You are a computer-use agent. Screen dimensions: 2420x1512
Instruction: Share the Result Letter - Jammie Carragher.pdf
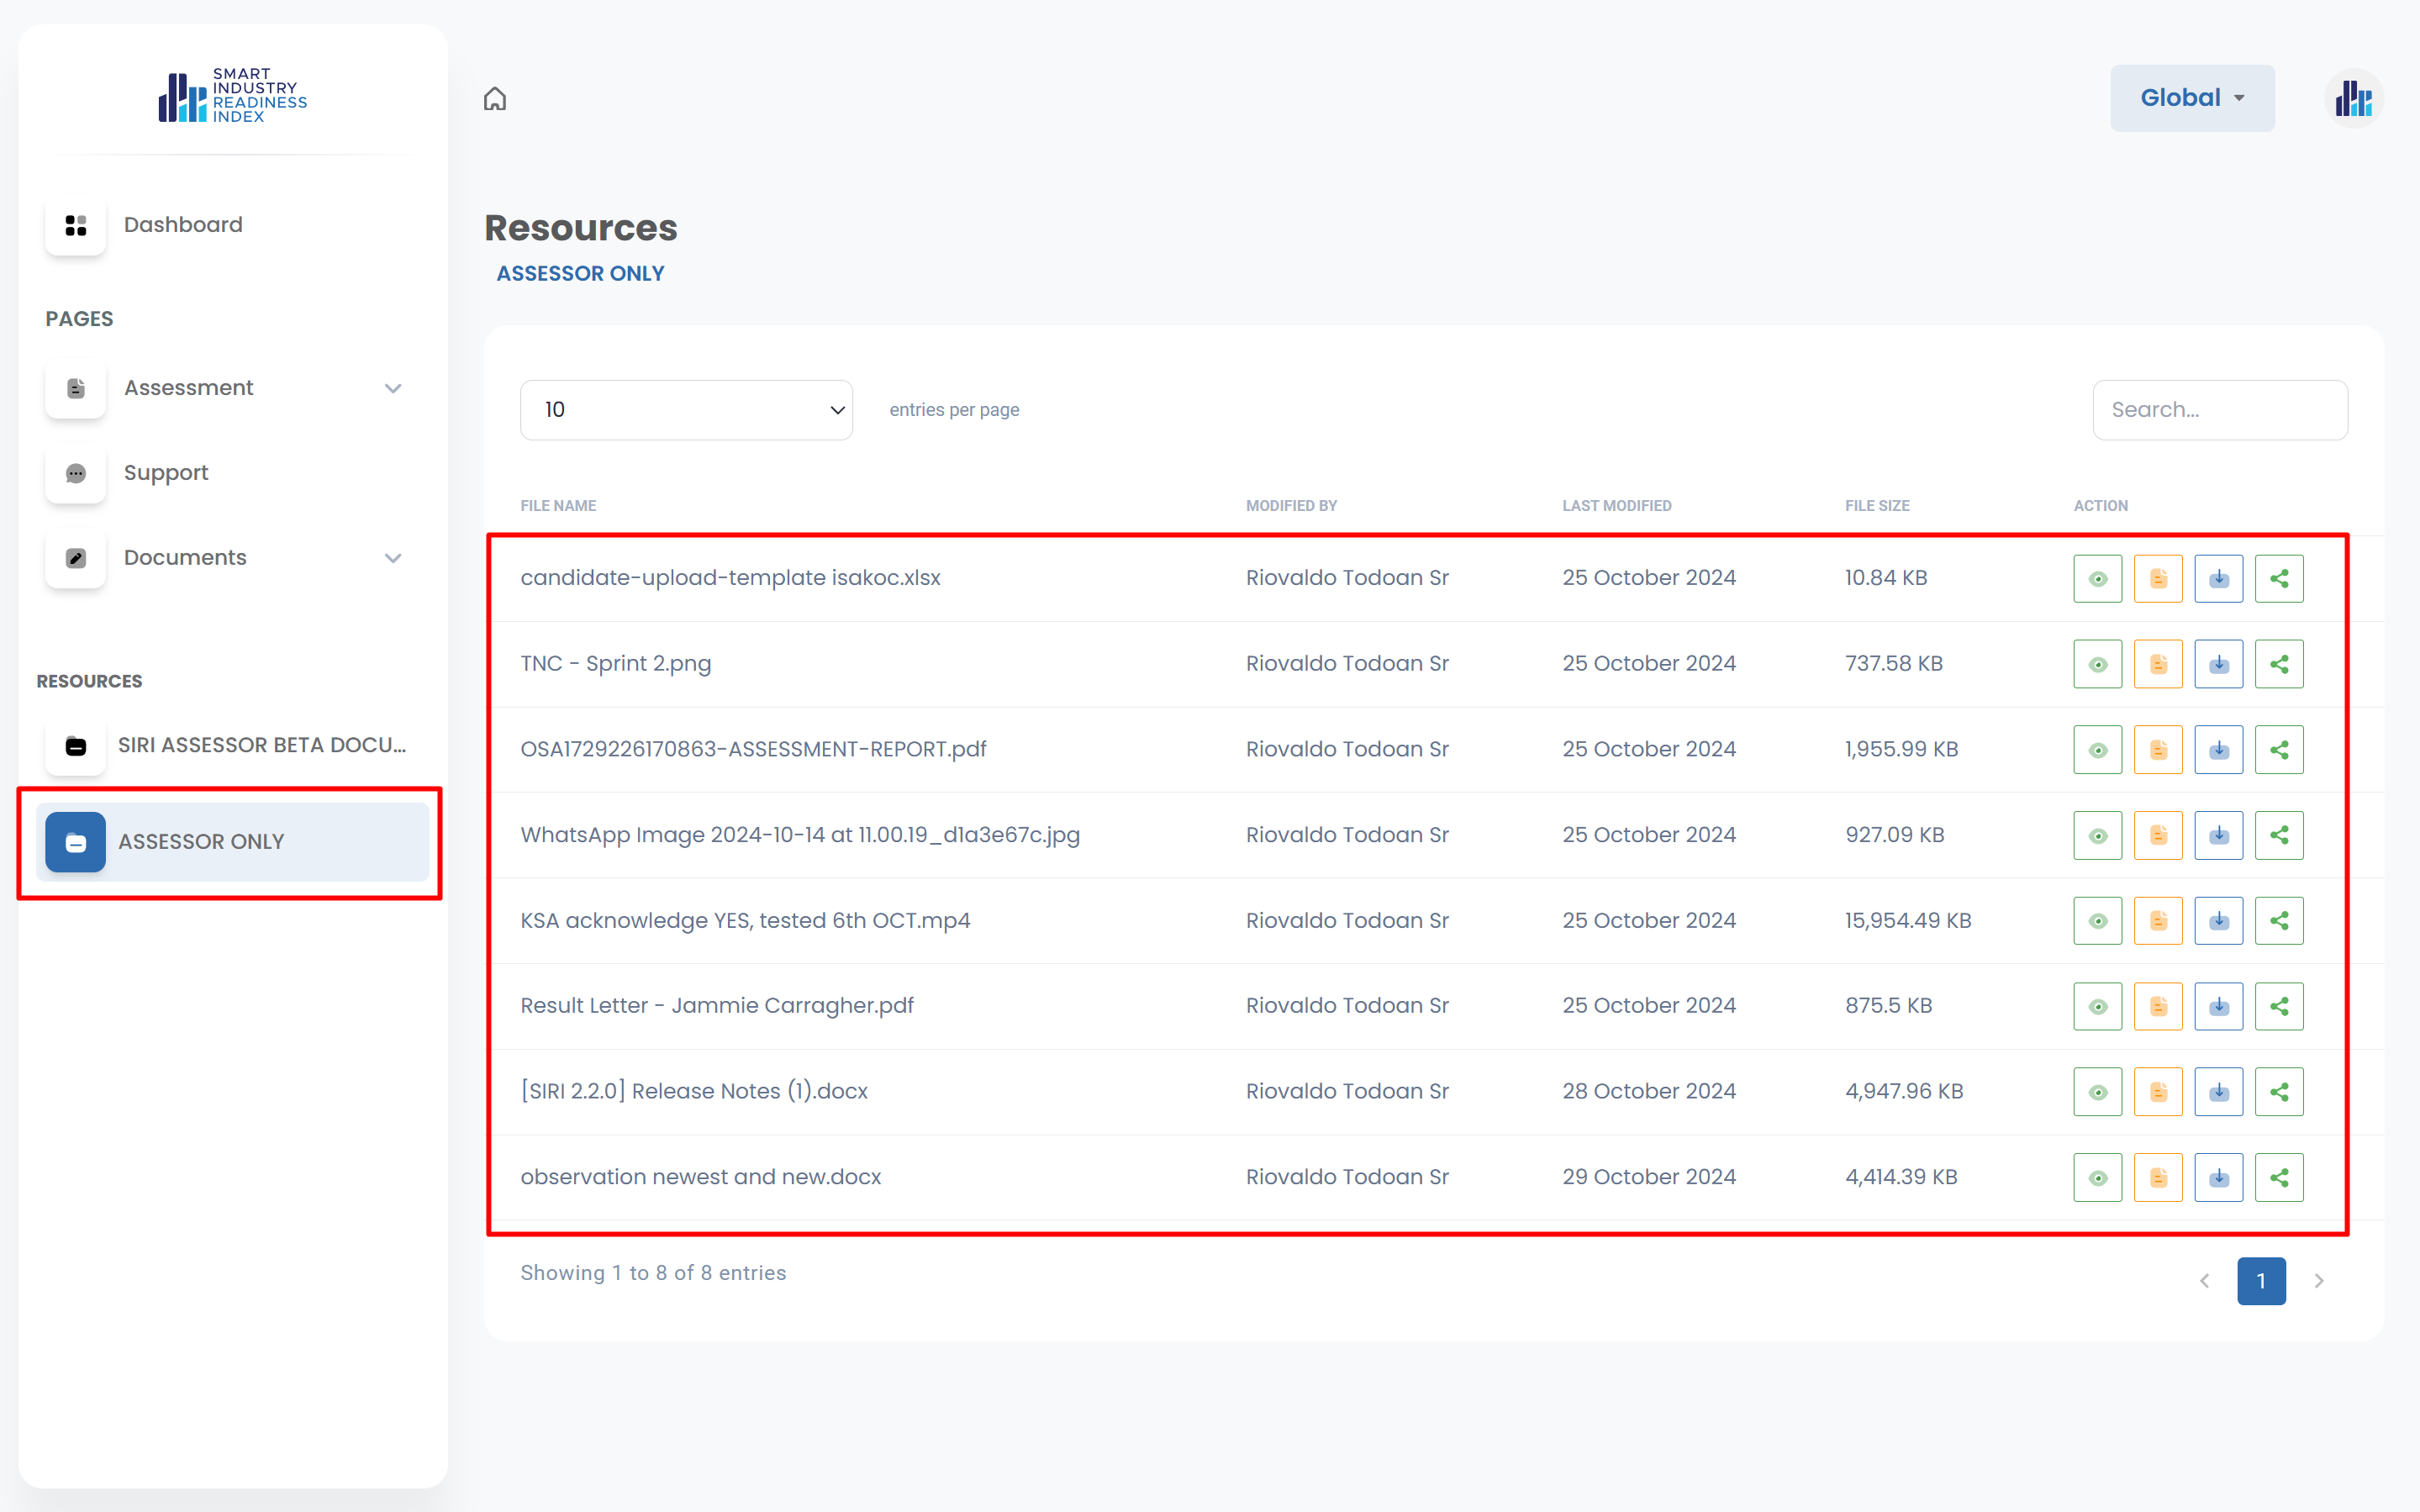(2279, 1006)
